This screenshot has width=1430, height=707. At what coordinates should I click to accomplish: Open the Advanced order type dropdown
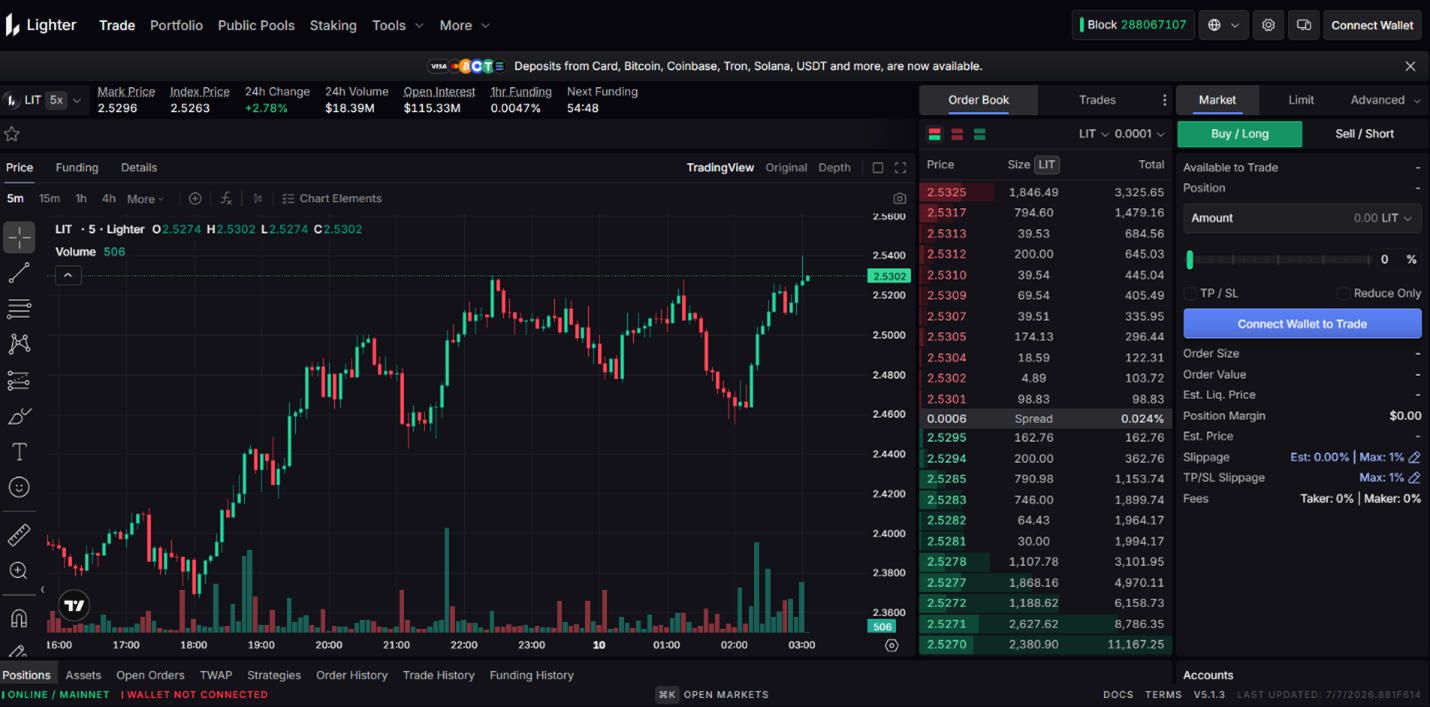1385,100
